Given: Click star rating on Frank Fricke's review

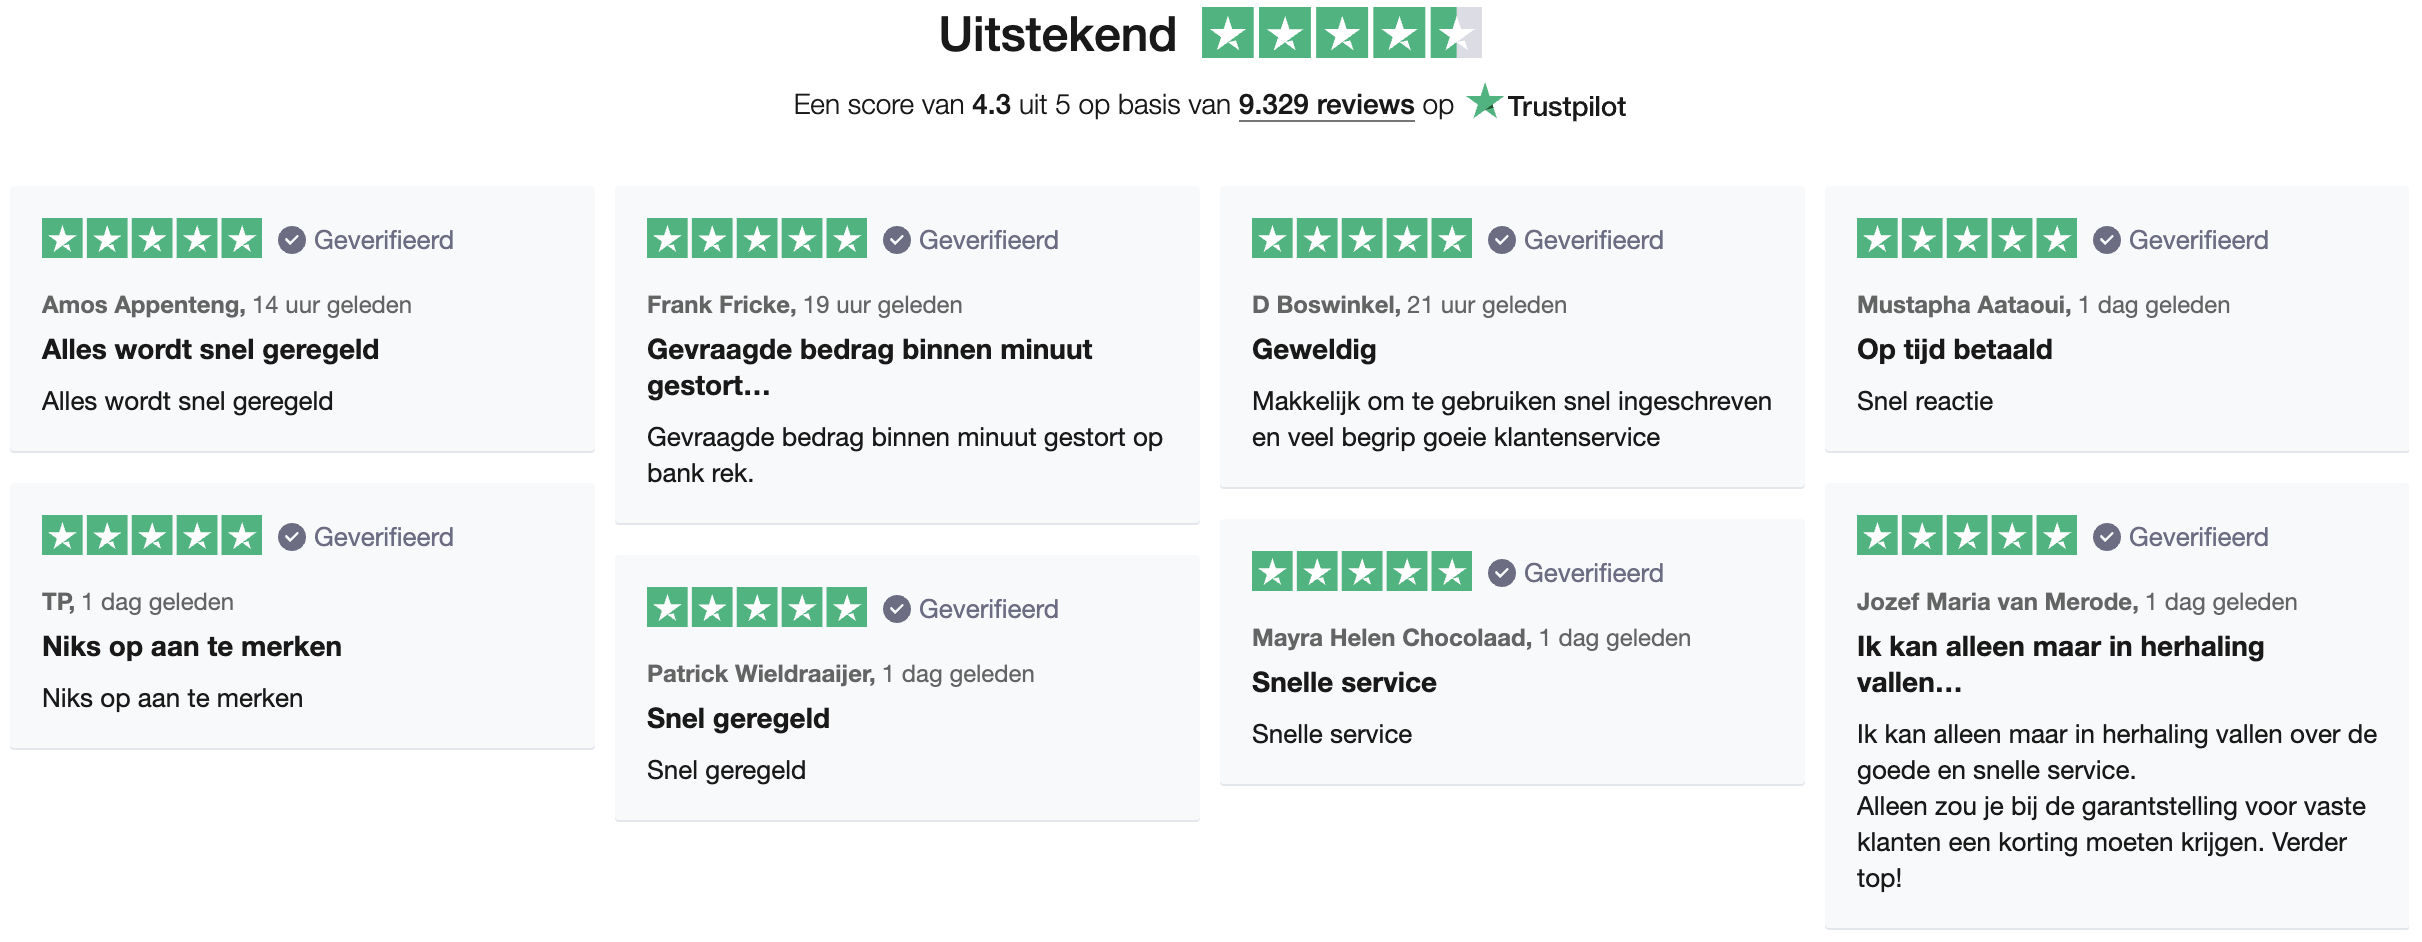Looking at the screenshot, I should pos(757,239).
